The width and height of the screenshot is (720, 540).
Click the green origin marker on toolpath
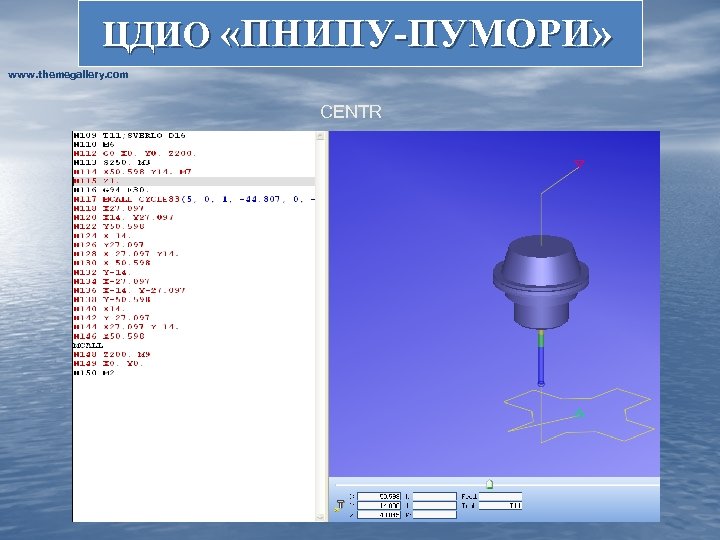click(579, 413)
